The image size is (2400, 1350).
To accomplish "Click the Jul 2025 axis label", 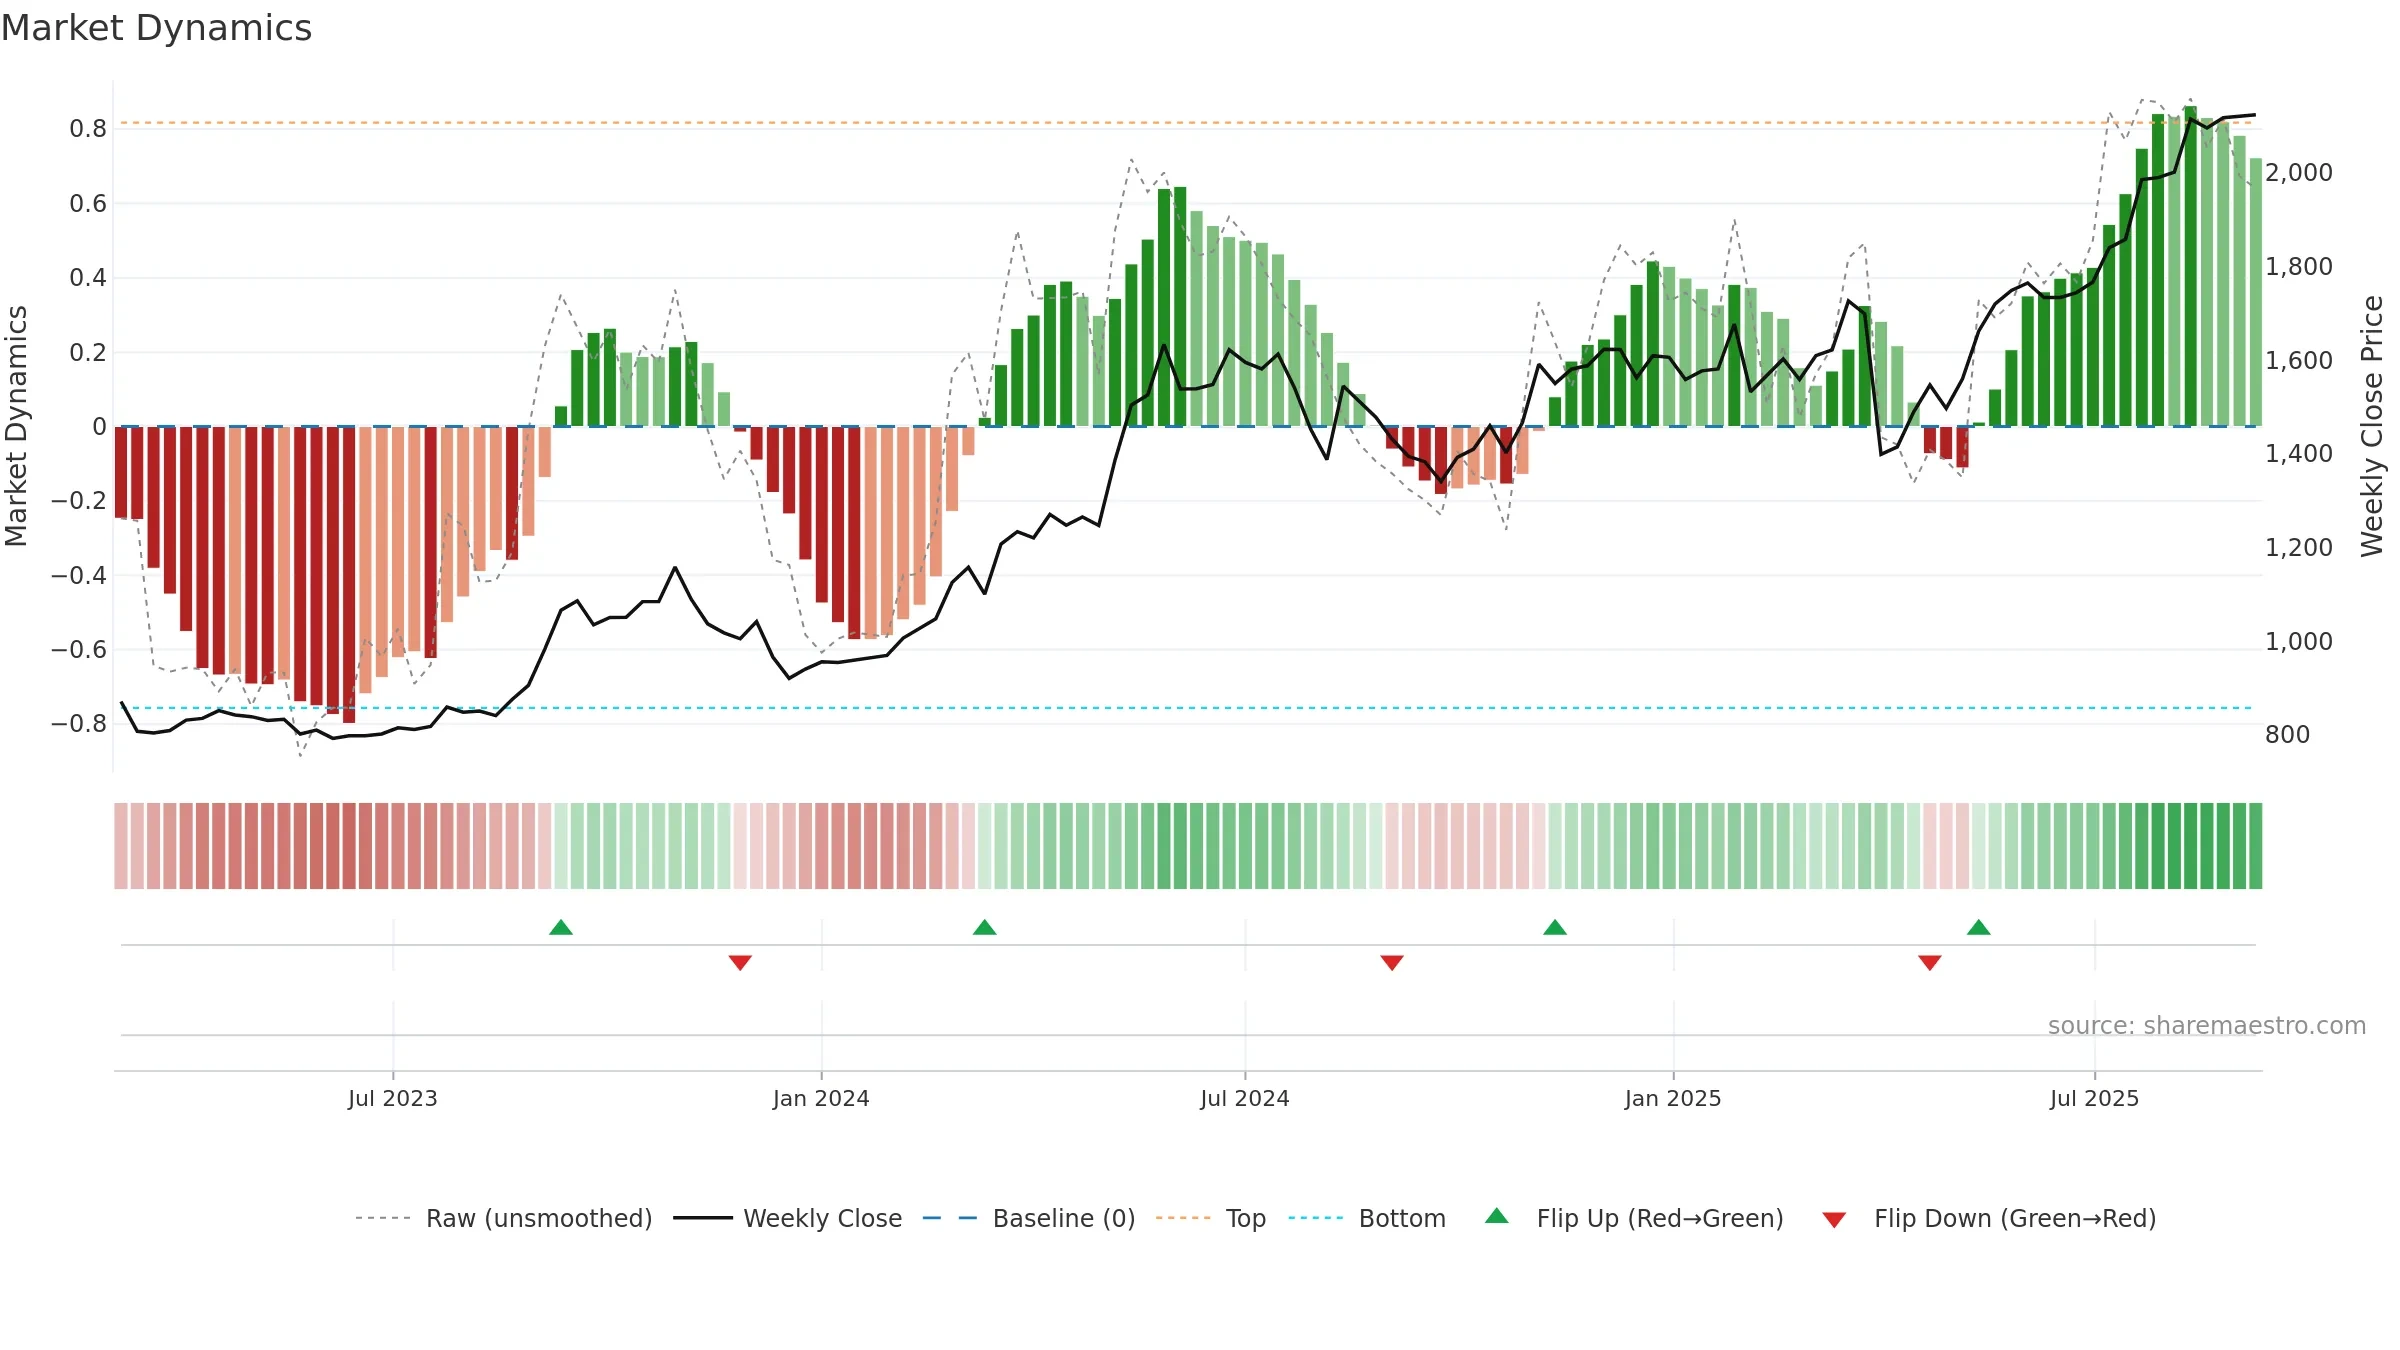I will [x=2095, y=1098].
